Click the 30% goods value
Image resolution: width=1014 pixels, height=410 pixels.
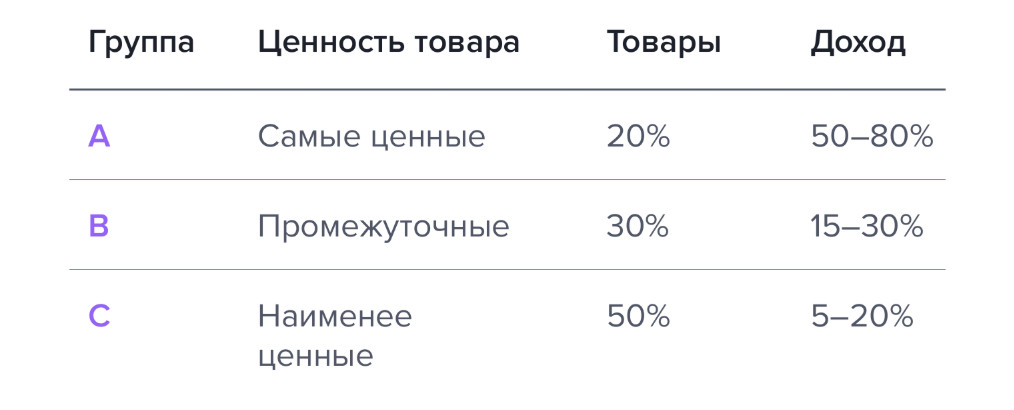(637, 226)
